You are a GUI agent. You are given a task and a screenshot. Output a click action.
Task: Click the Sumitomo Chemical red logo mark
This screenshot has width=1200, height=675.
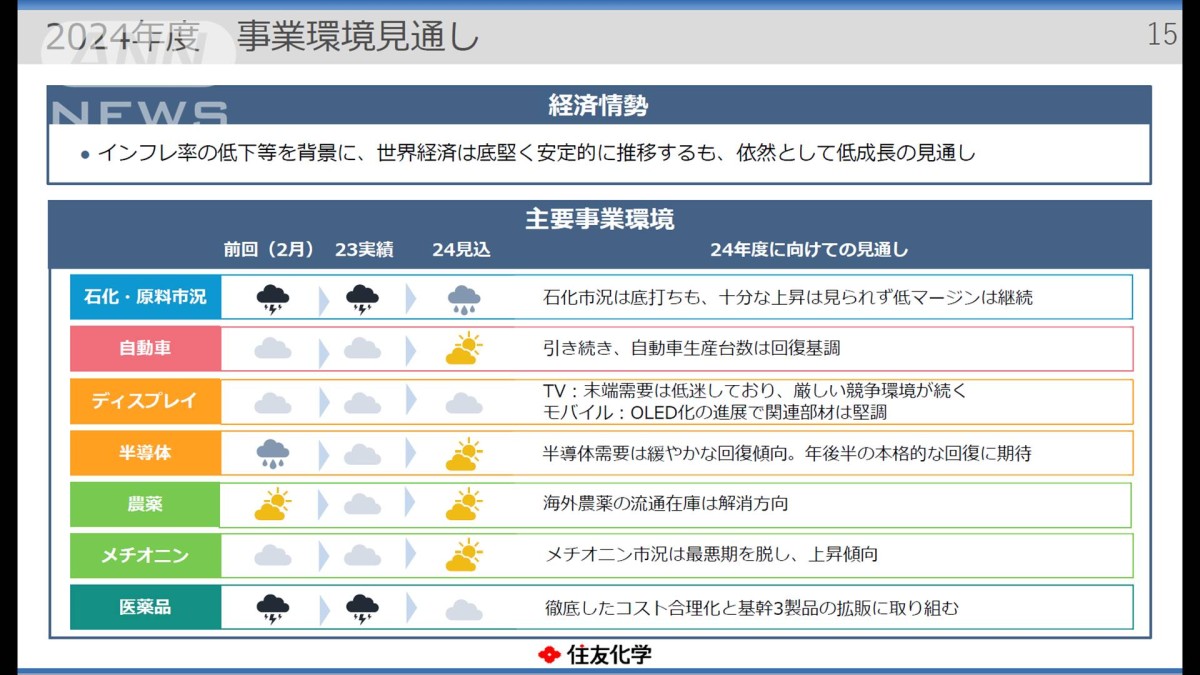pyautogui.click(x=549, y=655)
